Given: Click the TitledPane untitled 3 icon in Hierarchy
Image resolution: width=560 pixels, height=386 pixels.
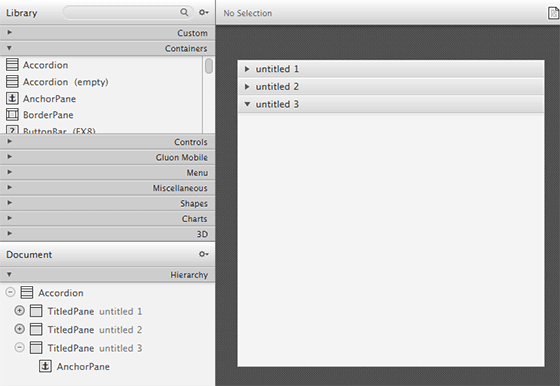Looking at the screenshot, I should [x=36, y=348].
